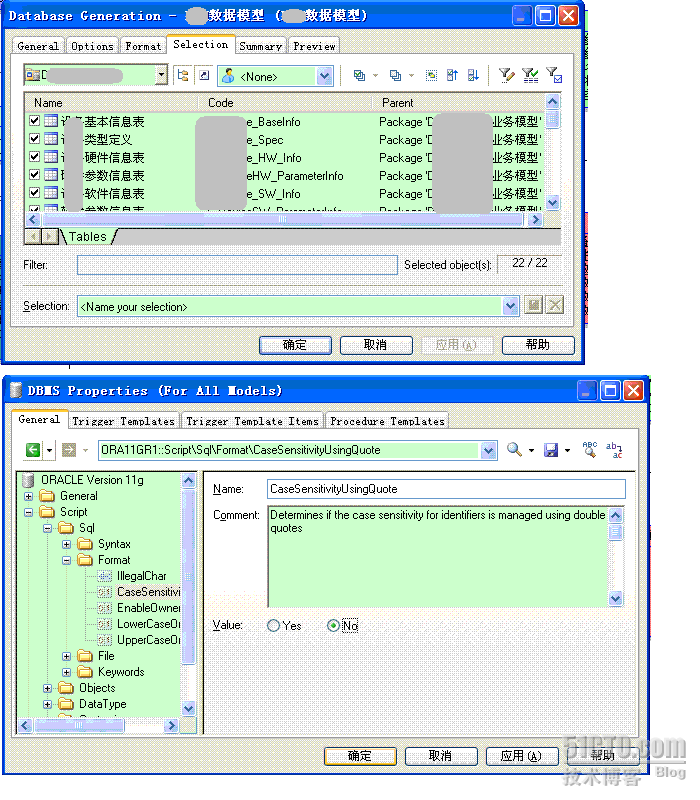Switch to Options tab in Database Generation
This screenshot has width=700, height=800.
click(92, 46)
